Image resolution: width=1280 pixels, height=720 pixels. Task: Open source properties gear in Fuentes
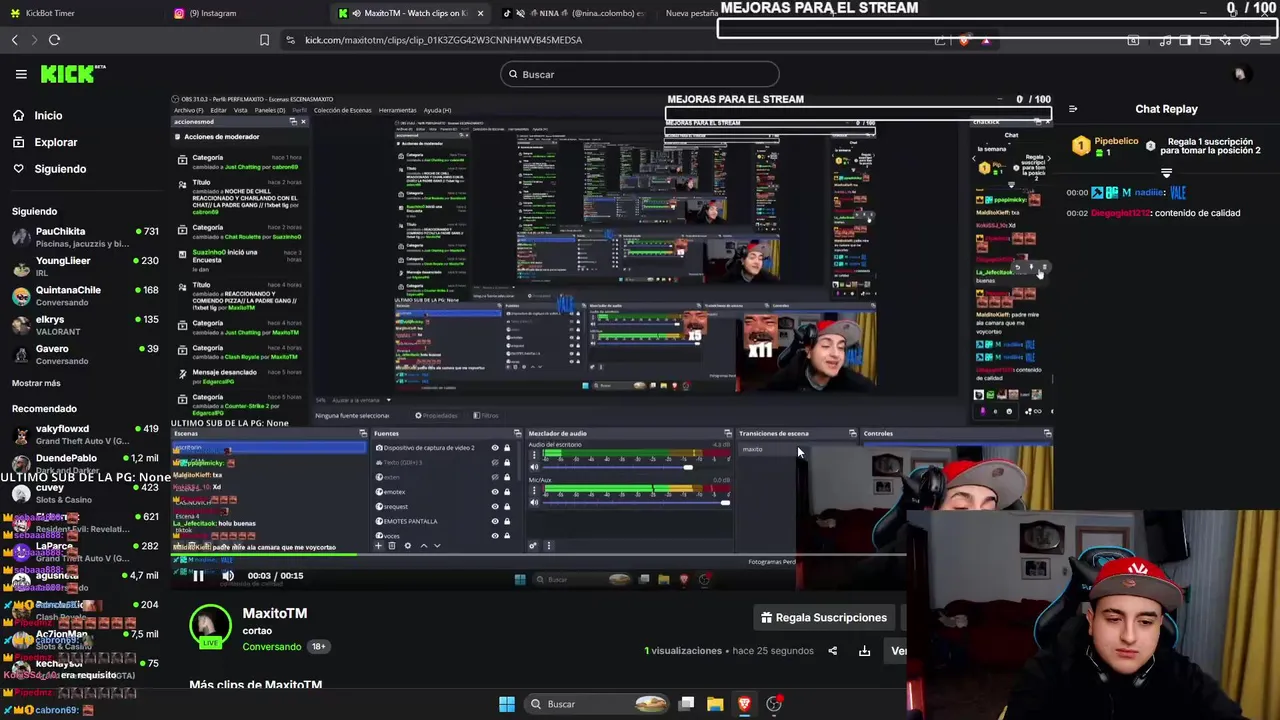[408, 546]
